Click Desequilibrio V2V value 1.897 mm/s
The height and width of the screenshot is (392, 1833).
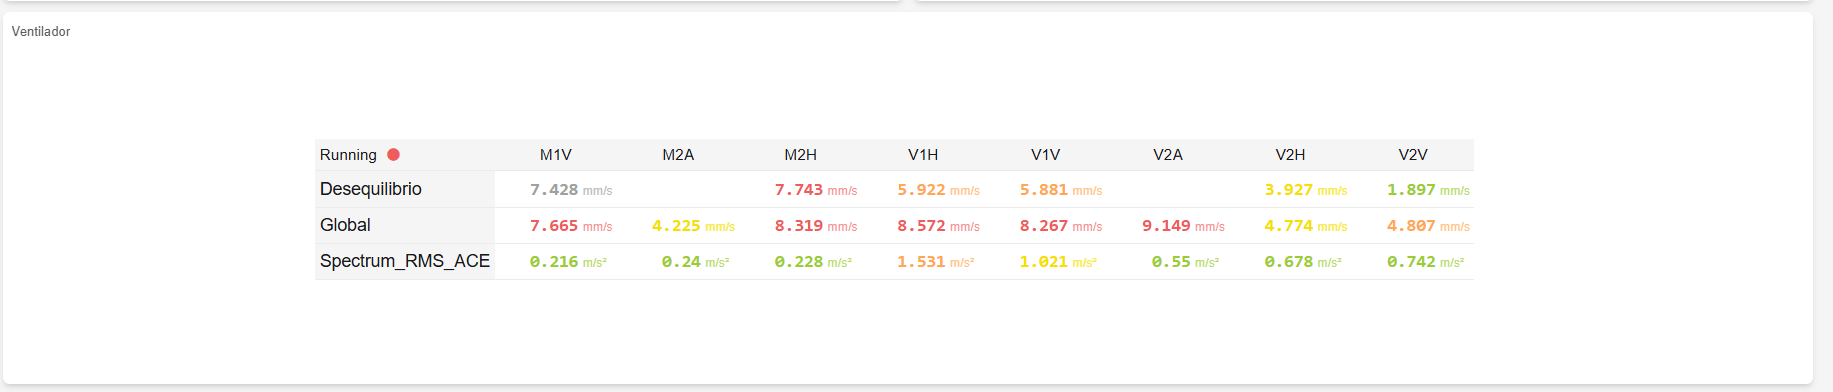[x=1428, y=190]
